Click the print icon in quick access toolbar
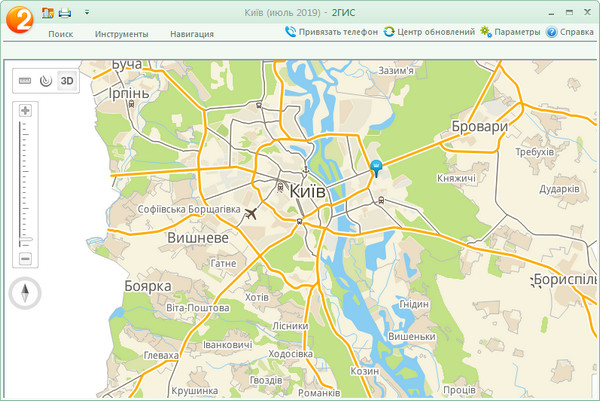 point(65,13)
